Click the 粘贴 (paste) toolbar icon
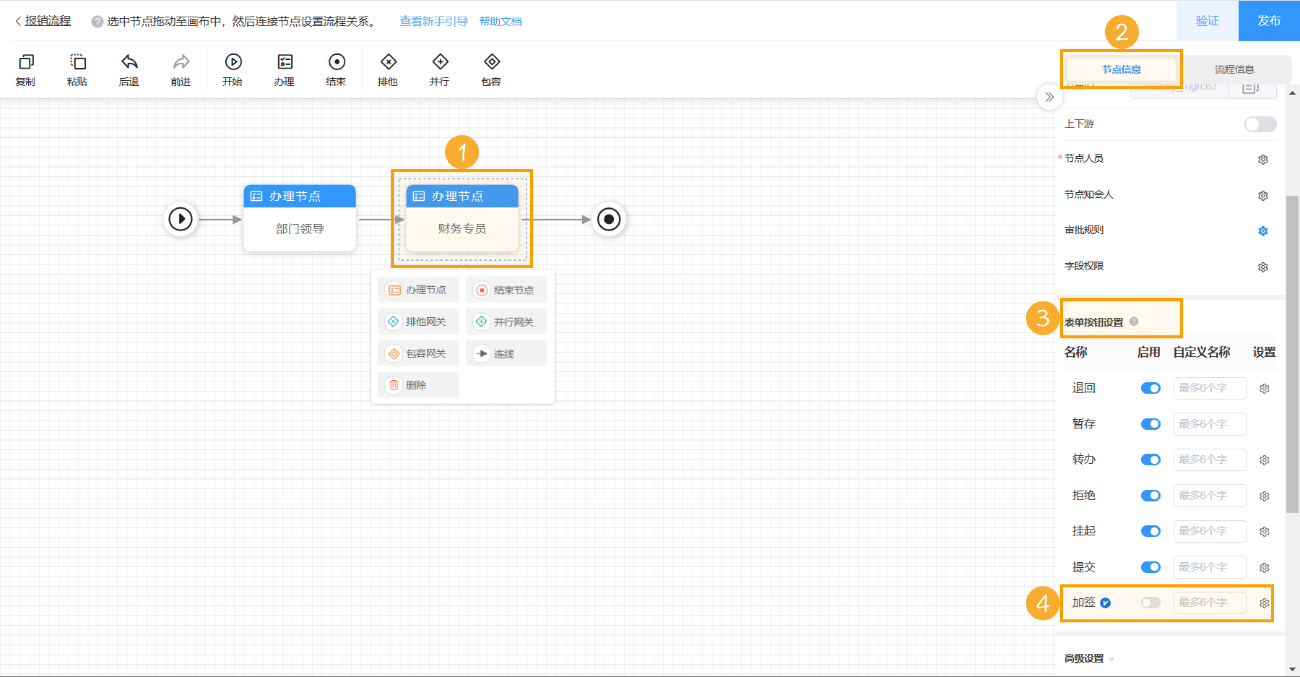 (77, 62)
